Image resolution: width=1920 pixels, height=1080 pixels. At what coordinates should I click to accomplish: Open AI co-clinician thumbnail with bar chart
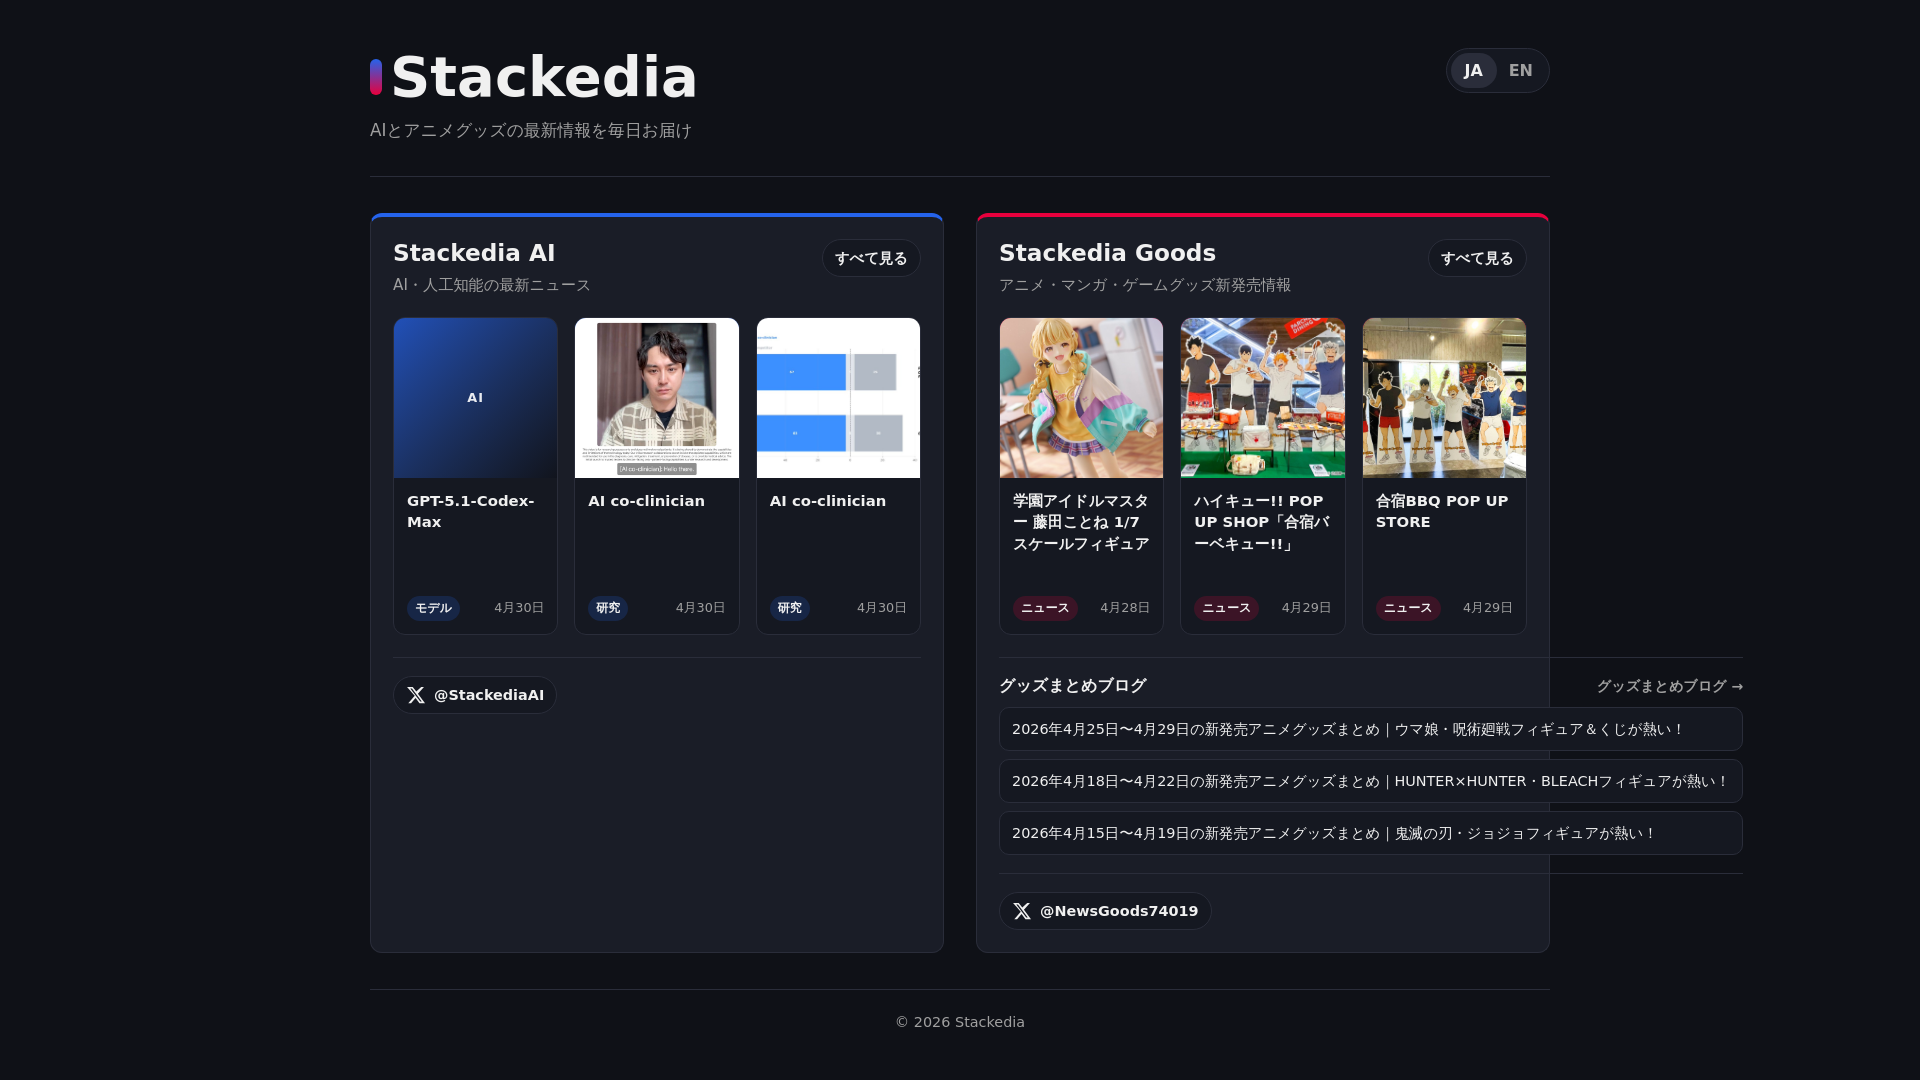coord(838,398)
